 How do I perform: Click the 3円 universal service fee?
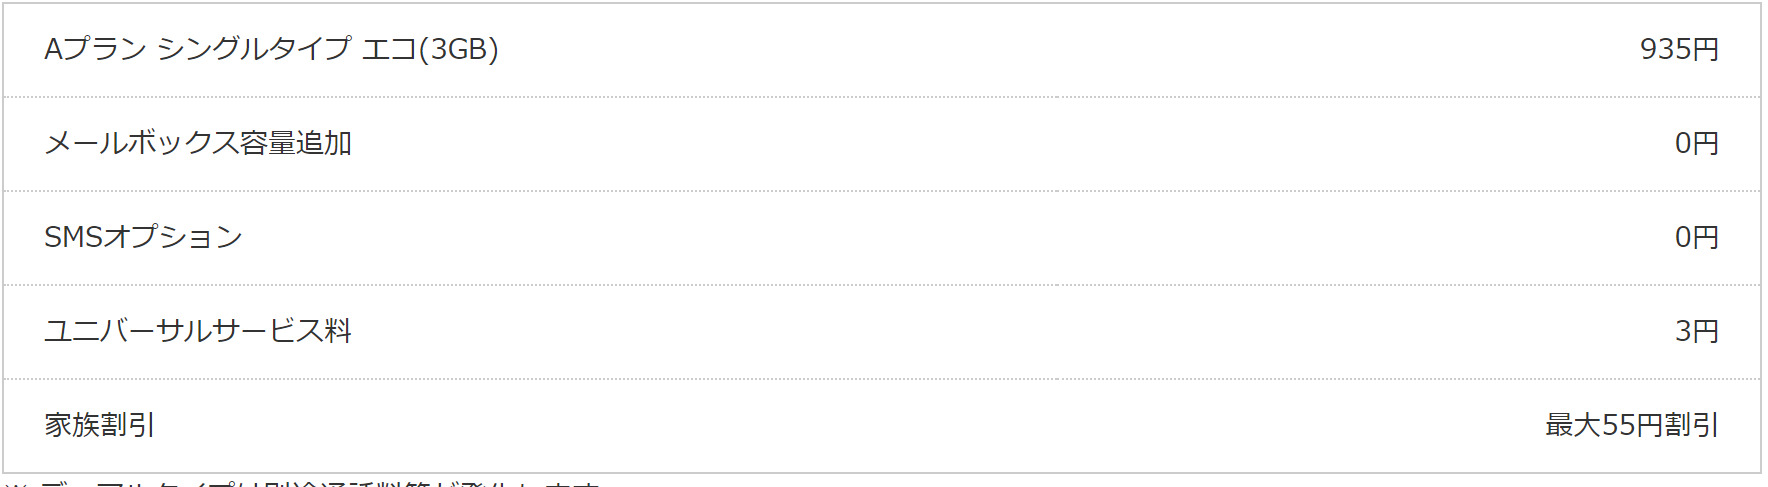coord(1696,331)
